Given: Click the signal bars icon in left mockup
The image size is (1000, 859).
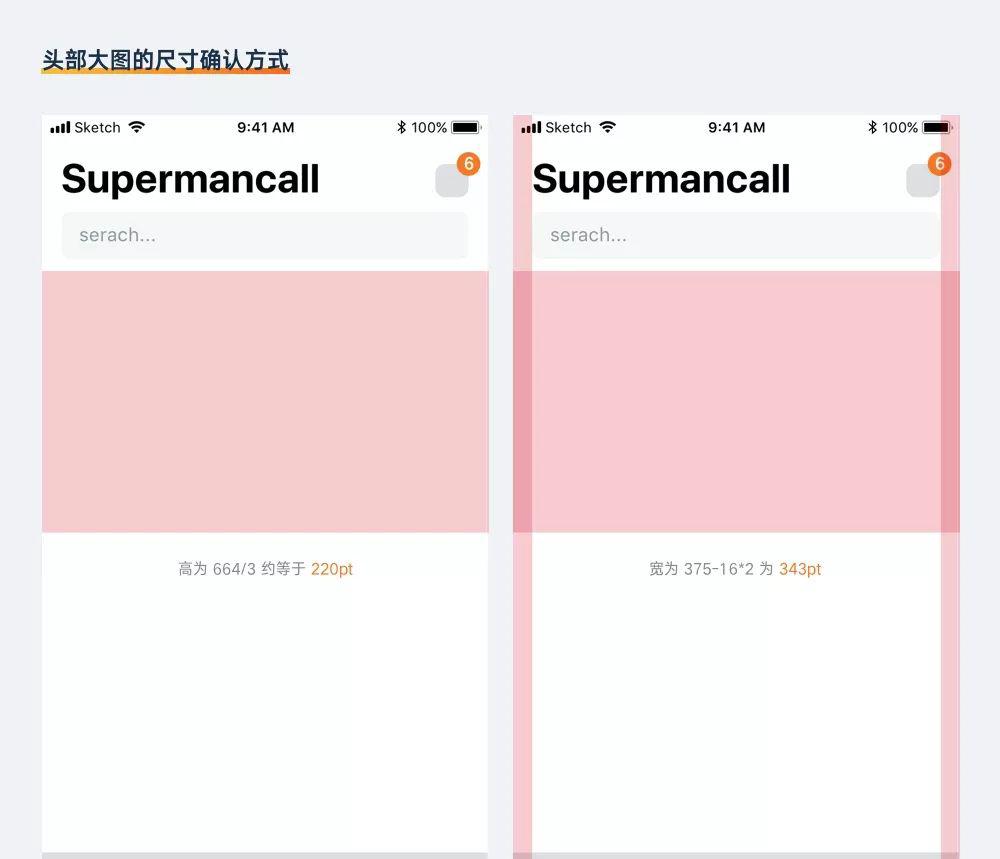Looking at the screenshot, I should [x=61, y=128].
